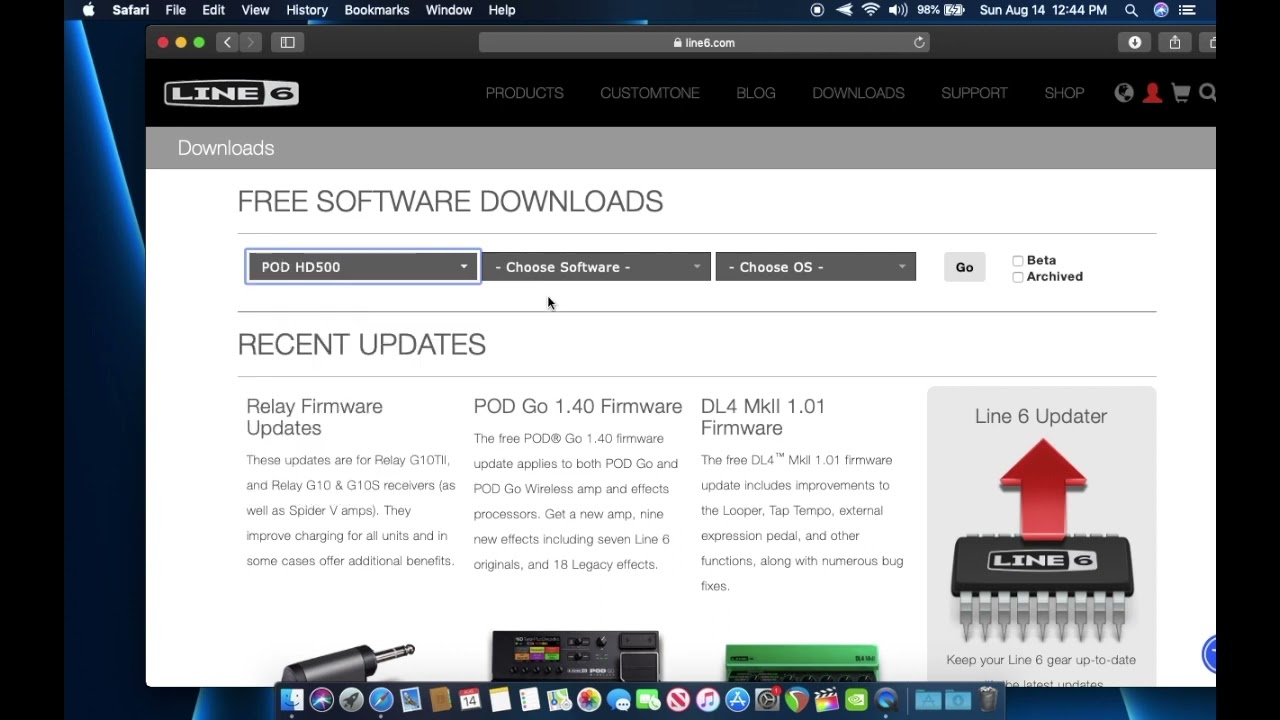Click the Line 6 Updater title
Viewport: 1280px width, 720px height.
click(1041, 416)
